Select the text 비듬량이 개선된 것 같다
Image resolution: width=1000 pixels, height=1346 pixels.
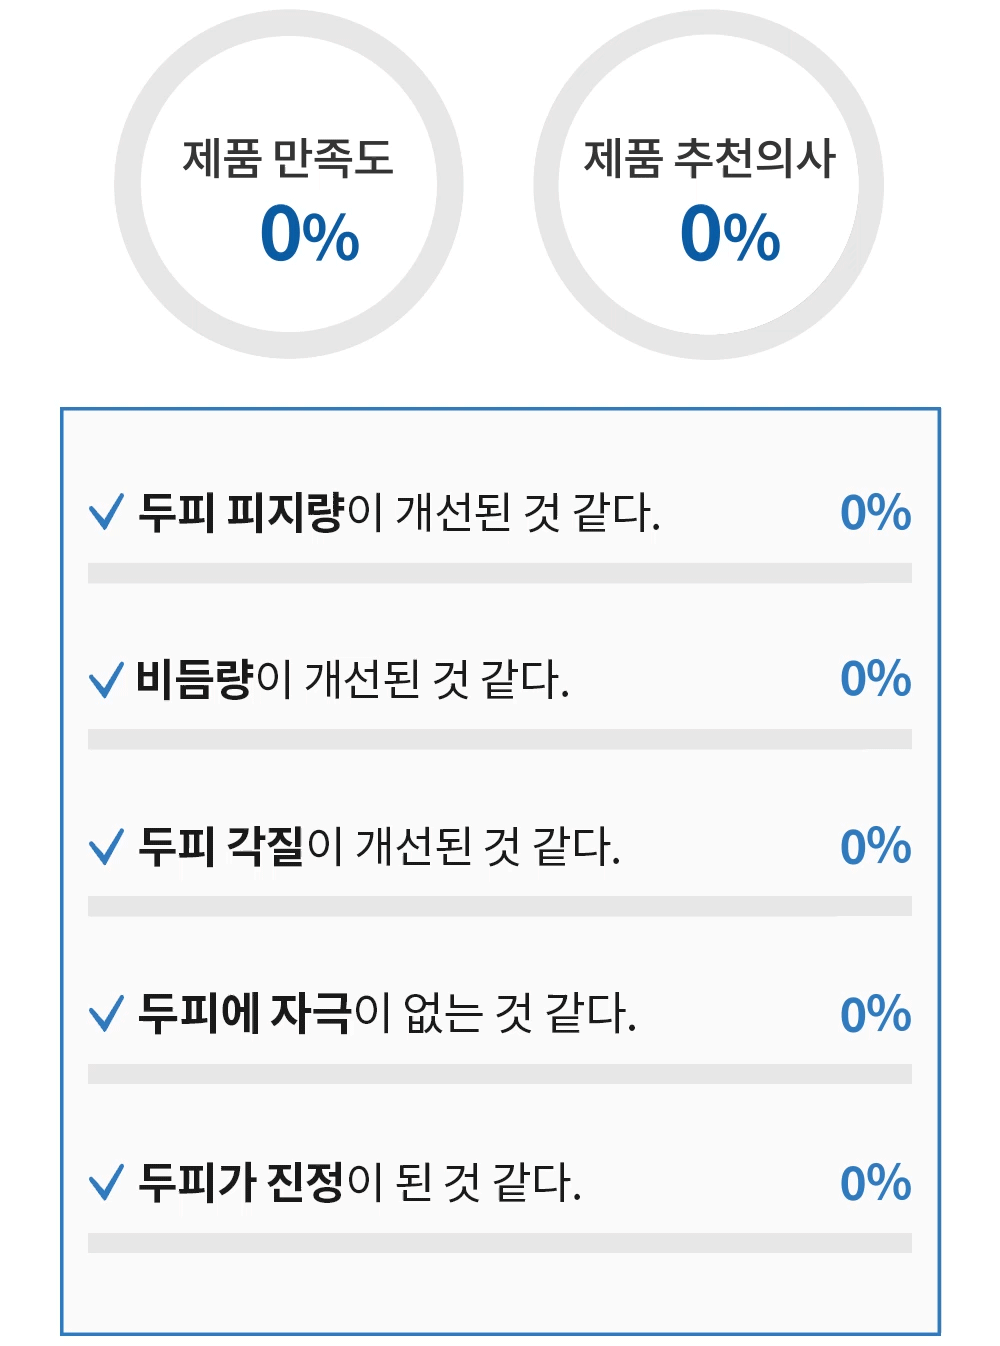pos(353,680)
